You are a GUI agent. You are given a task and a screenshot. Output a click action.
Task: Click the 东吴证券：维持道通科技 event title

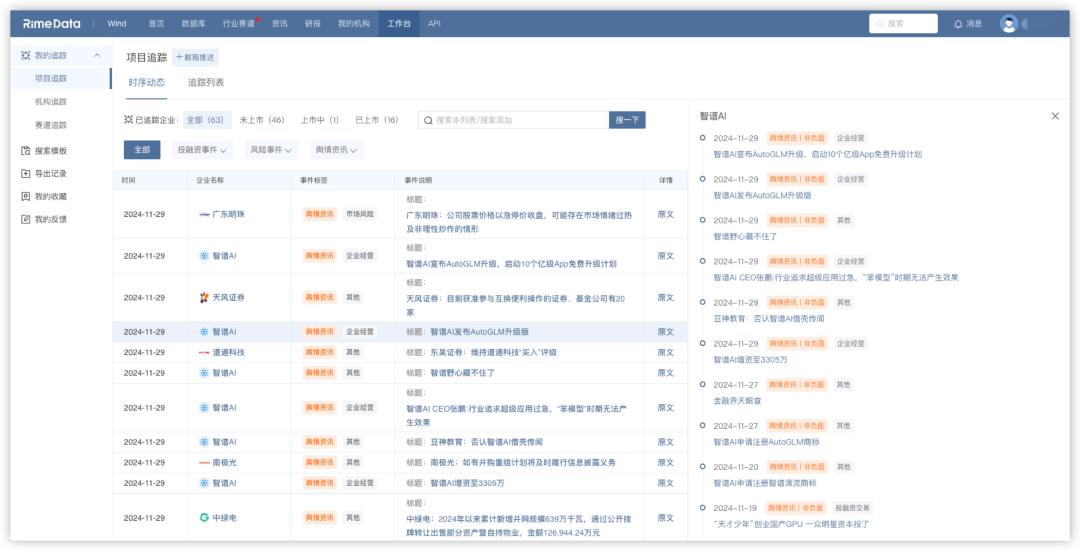pyautogui.click(x=493, y=352)
